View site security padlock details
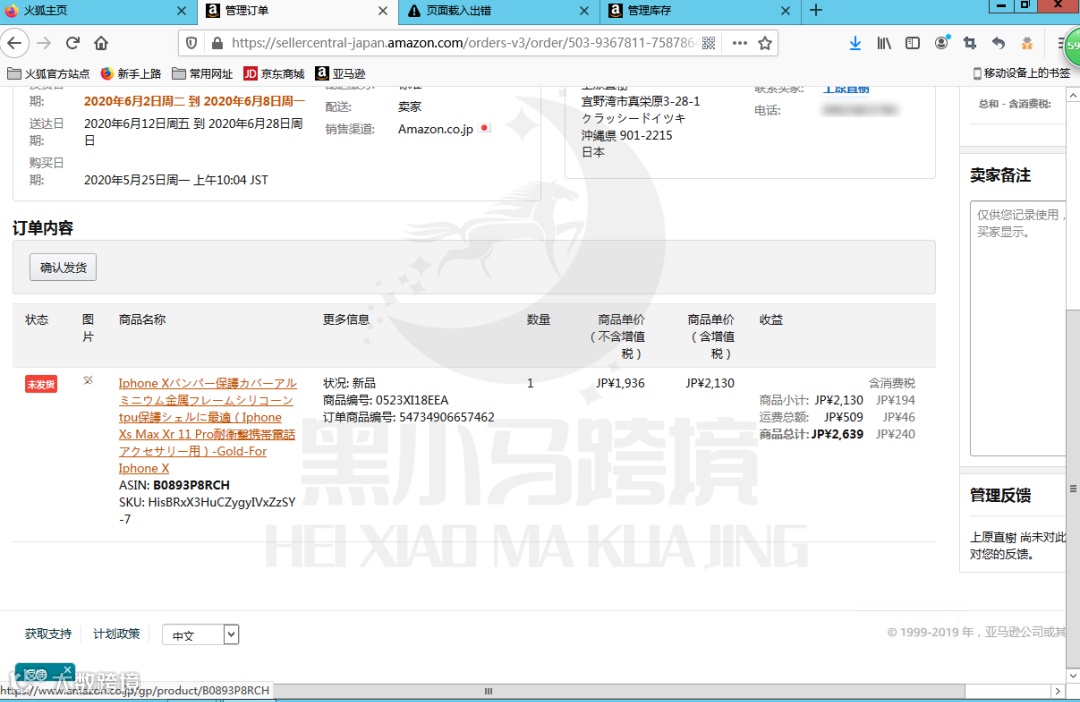The height and width of the screenshot is (702, 1080). pos(217,43)
